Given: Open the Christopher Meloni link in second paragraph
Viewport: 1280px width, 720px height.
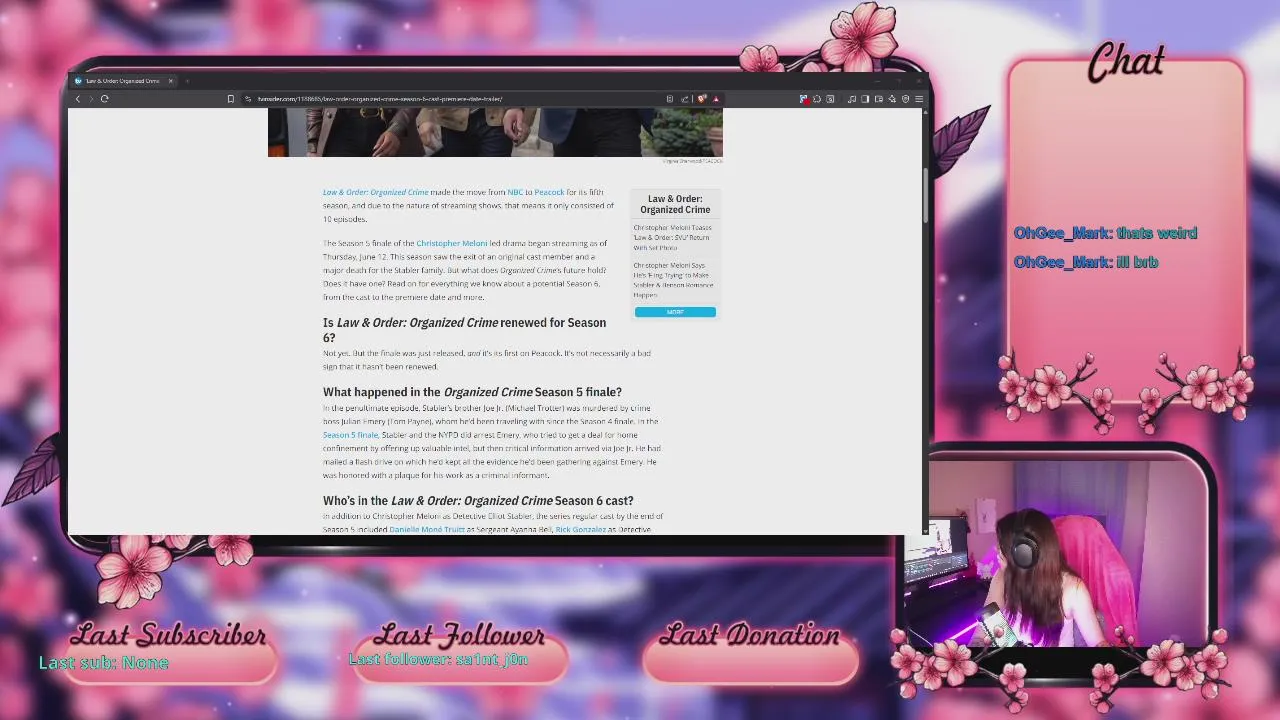Looking at the screenshot, I should [451, 243].
